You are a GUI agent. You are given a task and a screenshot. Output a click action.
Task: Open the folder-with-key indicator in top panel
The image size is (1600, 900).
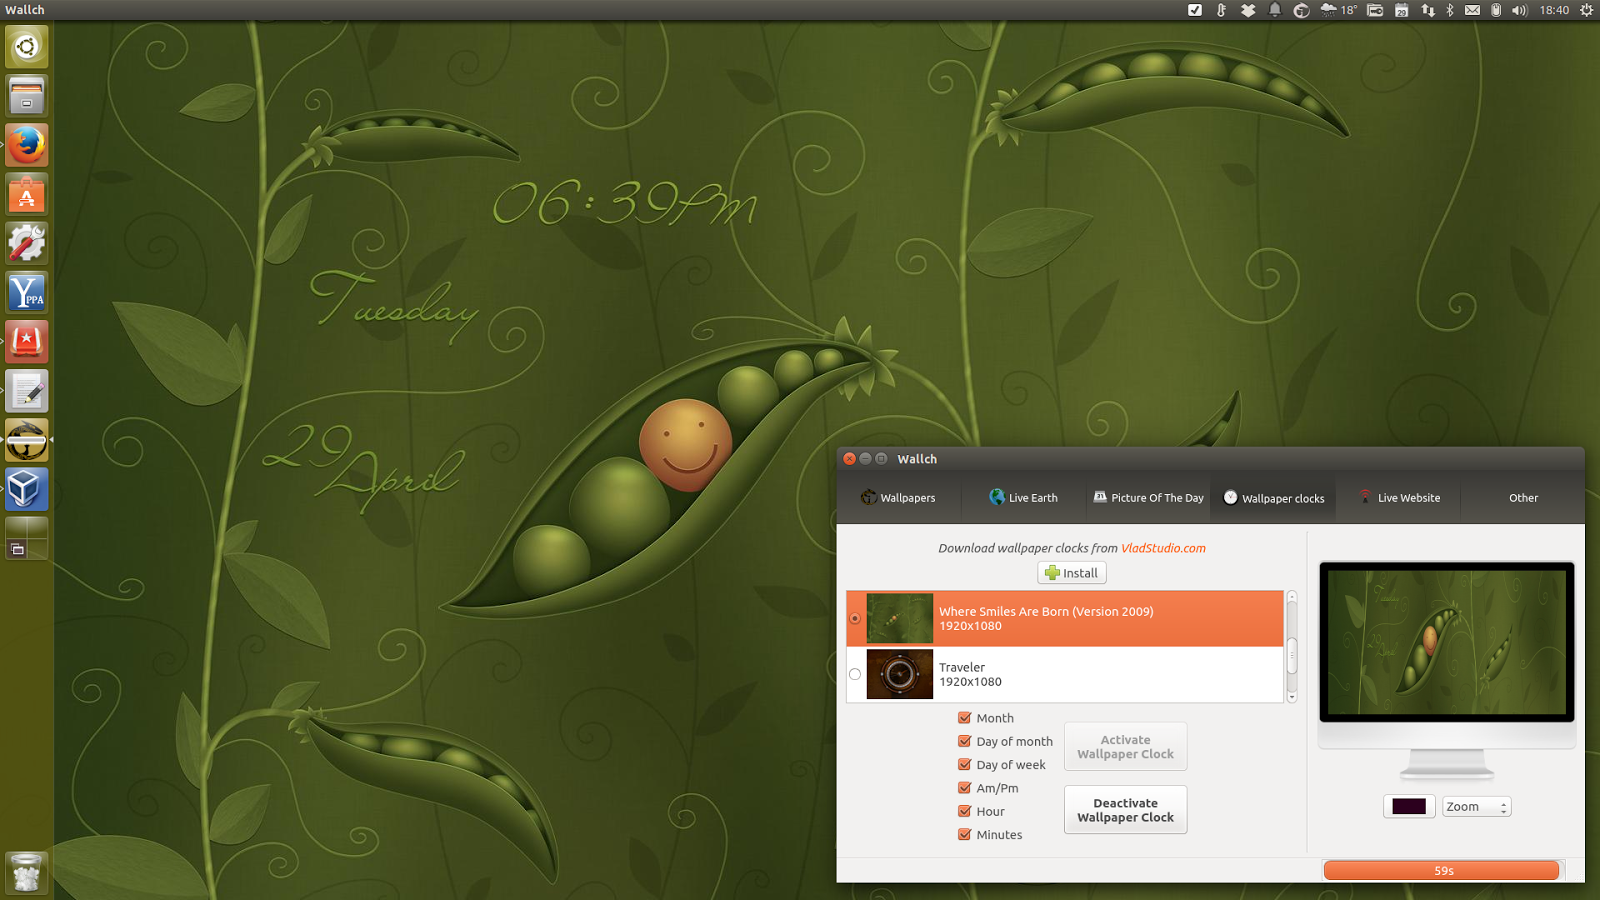click(1375, 10)
